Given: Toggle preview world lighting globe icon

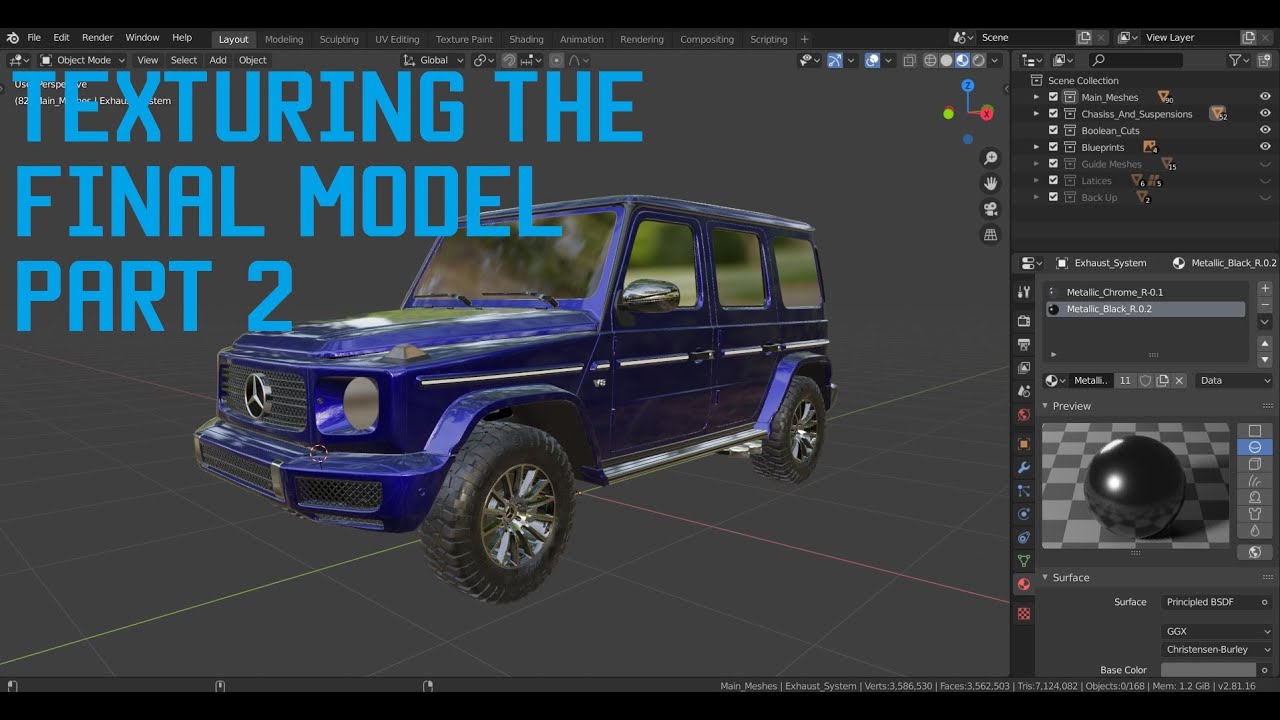Looking at the screenshot, I should [x=1255, y=552].
